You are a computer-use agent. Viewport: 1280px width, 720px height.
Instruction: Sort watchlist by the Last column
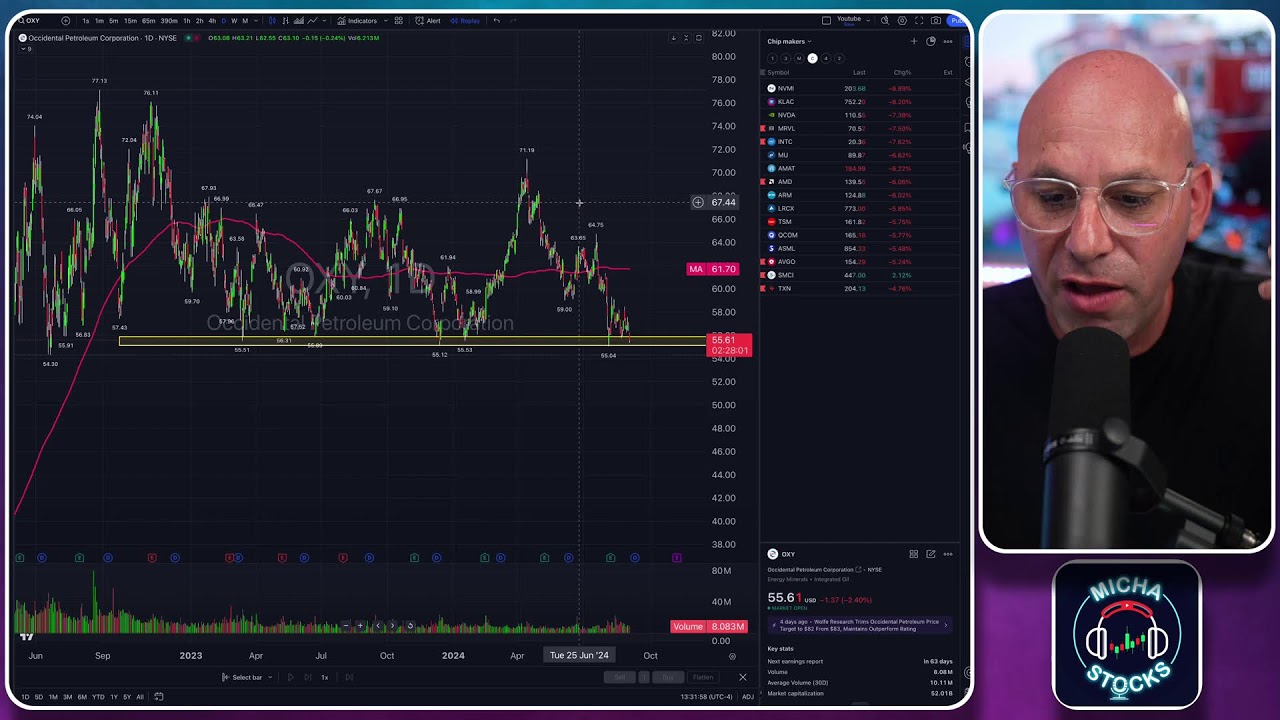[859, 72]
